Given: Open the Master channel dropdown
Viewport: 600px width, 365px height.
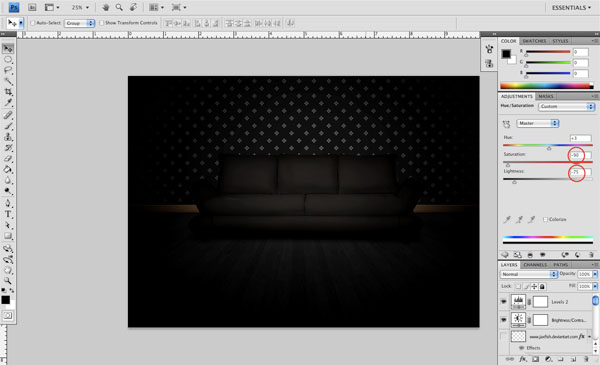Looking at the screenshot, I should 538,123.
